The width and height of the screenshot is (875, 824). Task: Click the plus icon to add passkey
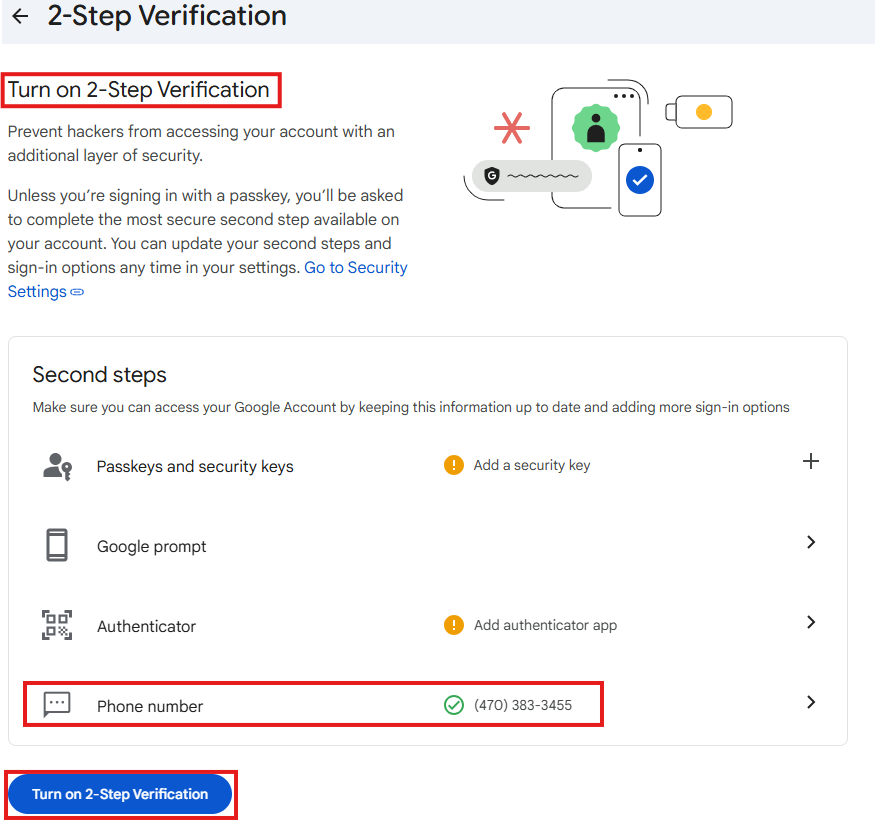811,461
